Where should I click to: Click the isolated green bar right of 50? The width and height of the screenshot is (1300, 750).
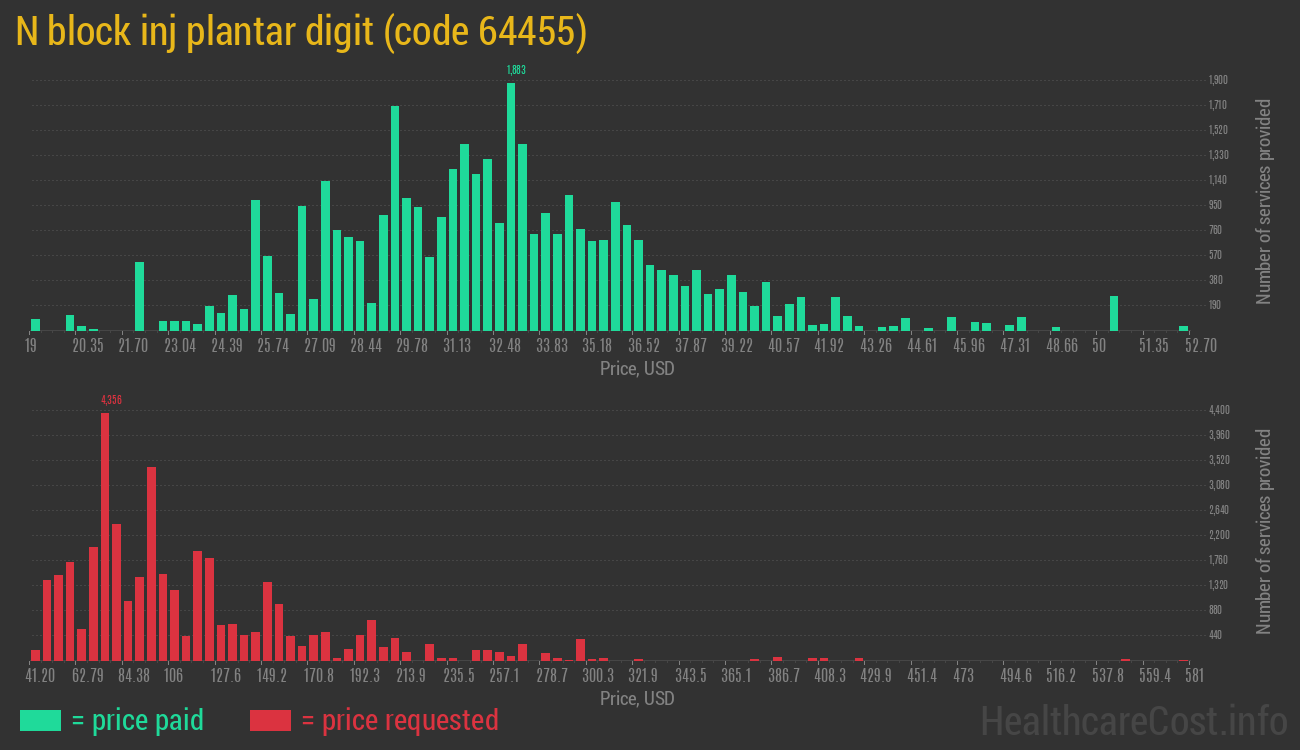point(1114,313)
